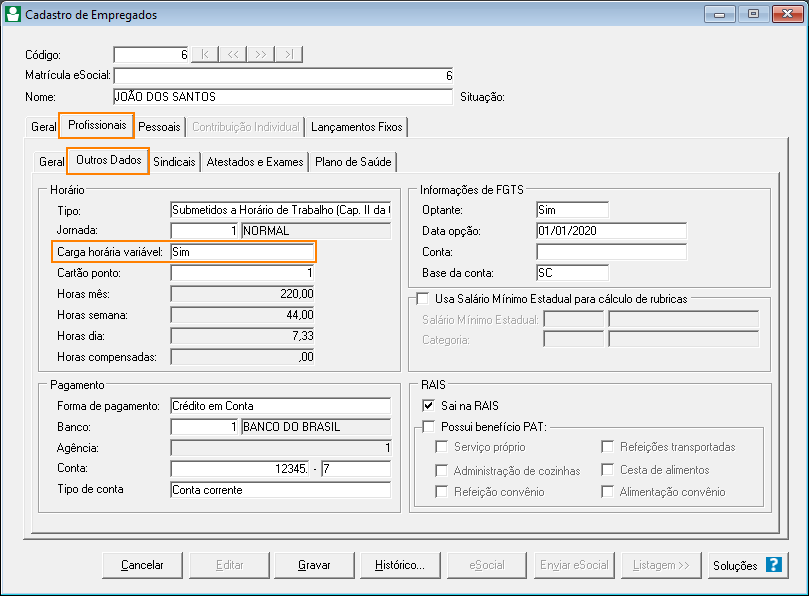Screen dimensions: 809x596
Task: Save the record with the Gravar button
Action: 313,565
